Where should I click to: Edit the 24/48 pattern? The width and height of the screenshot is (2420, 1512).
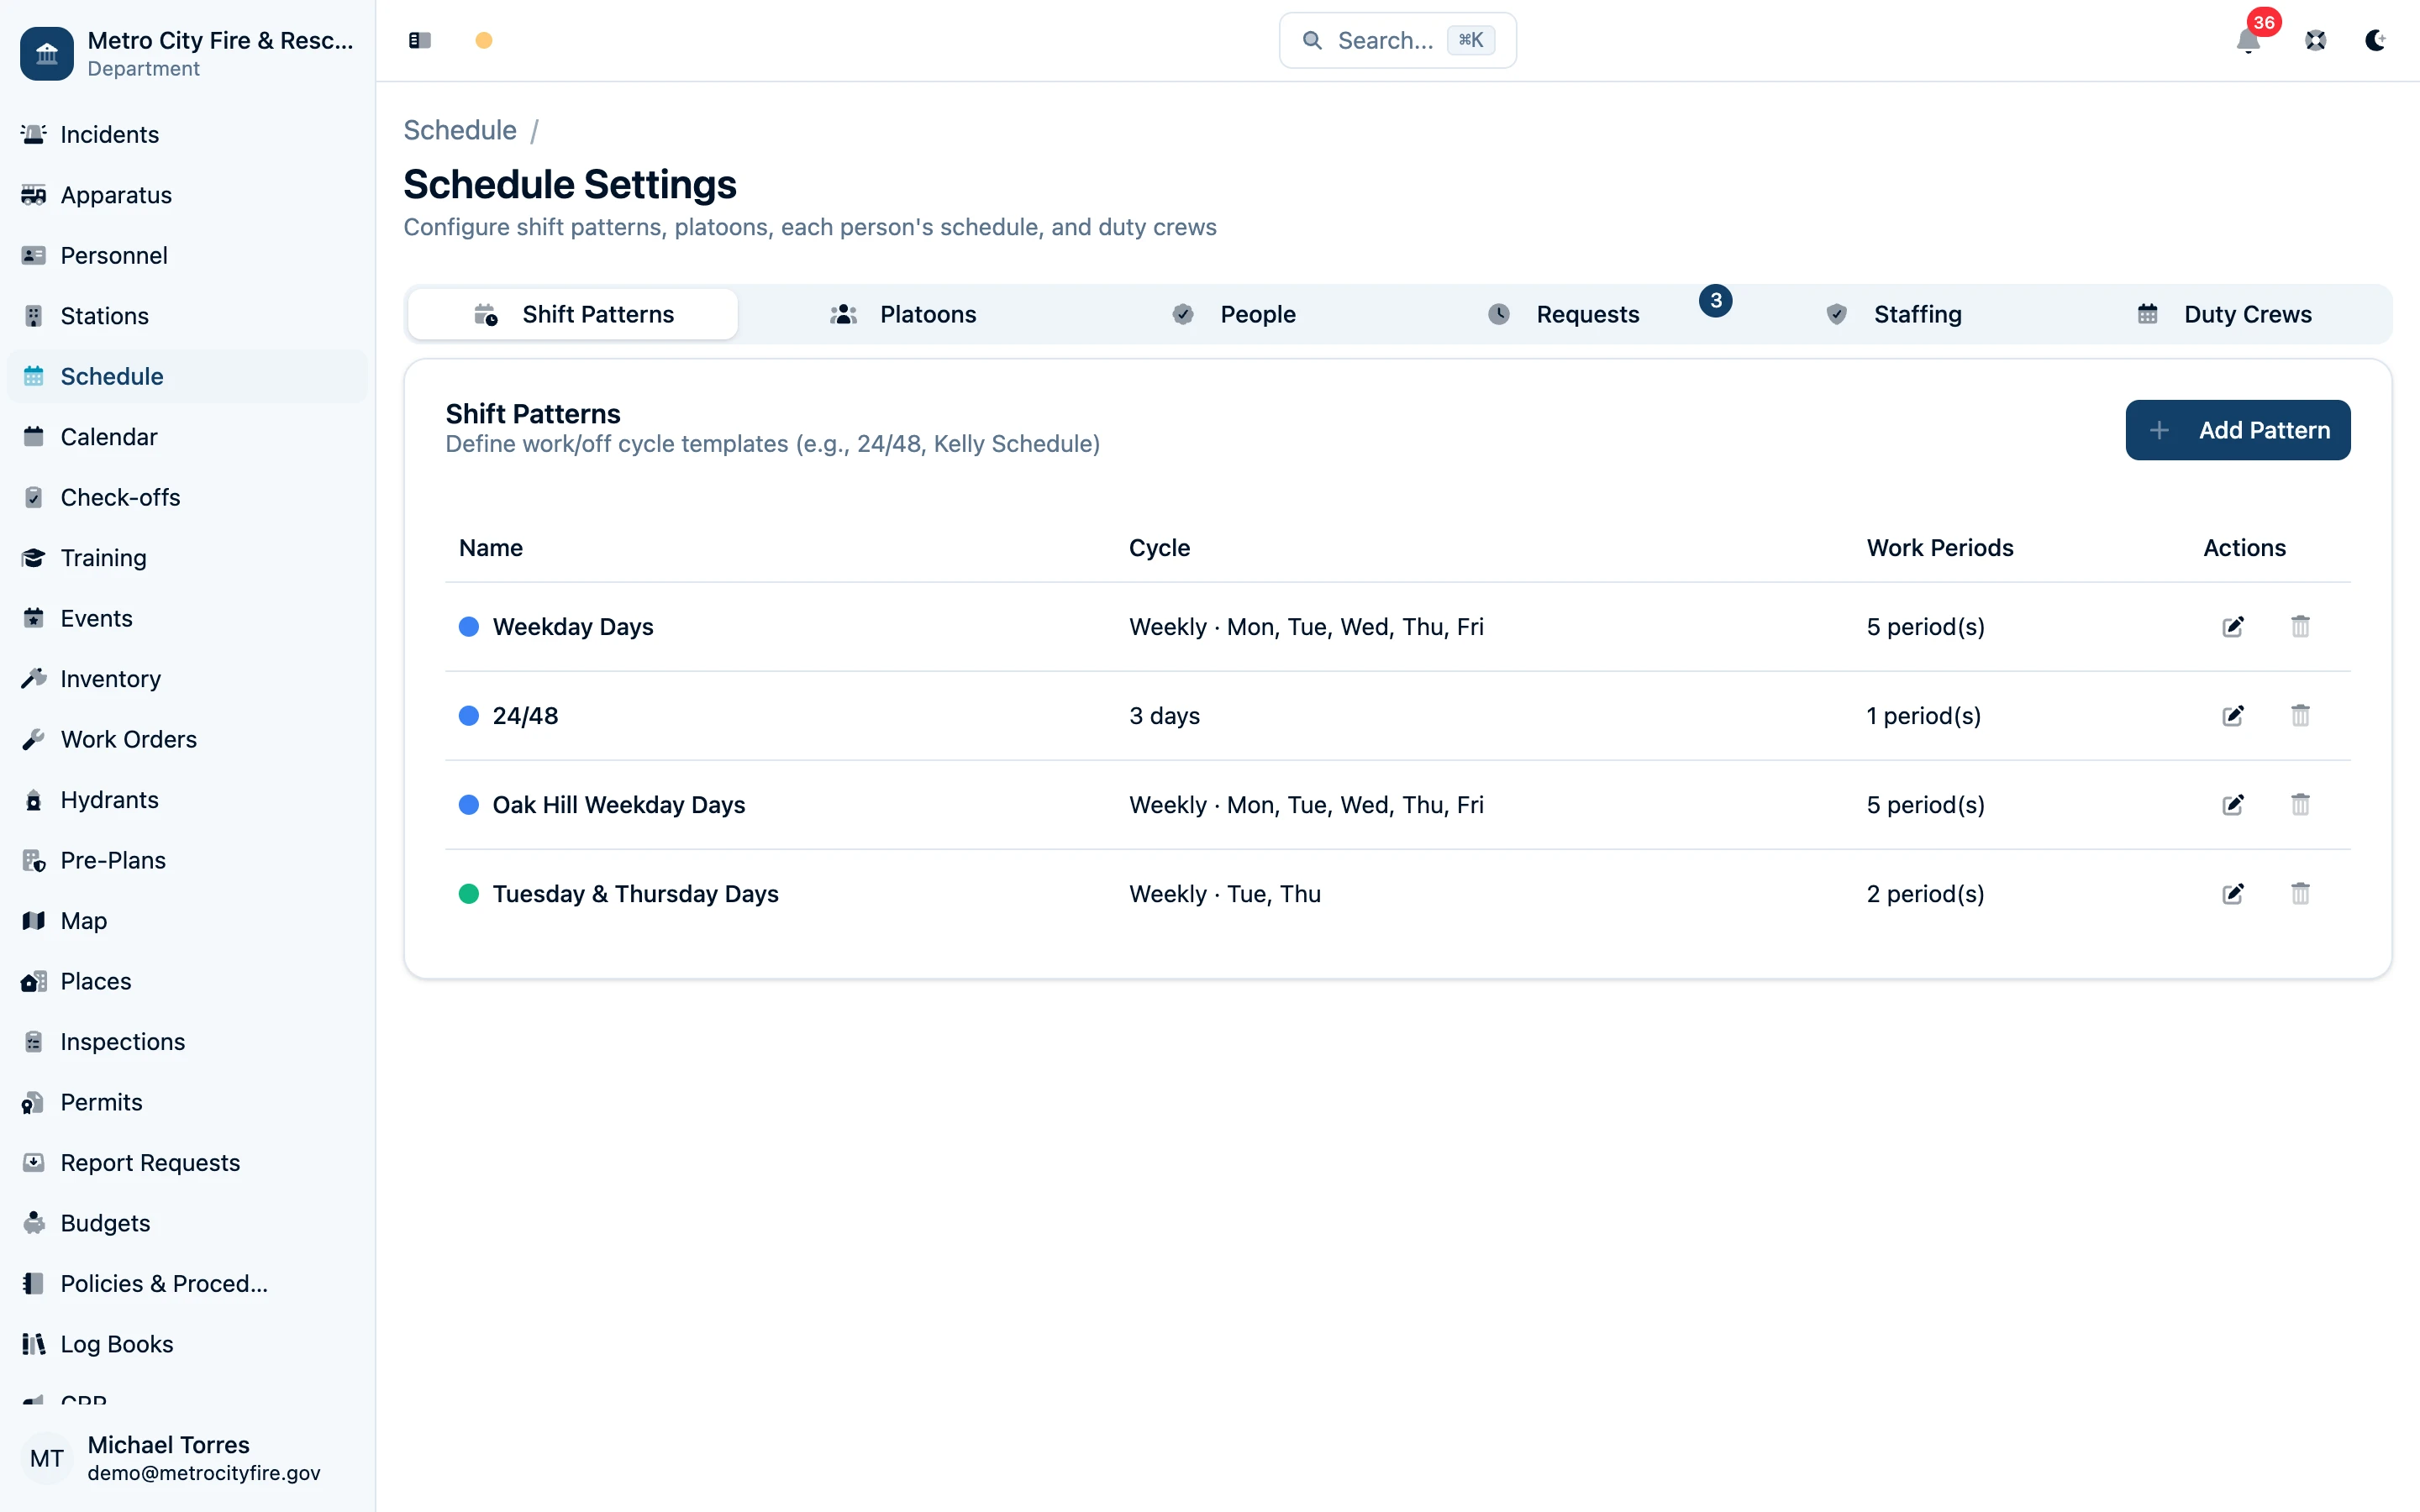[2233, 716]
